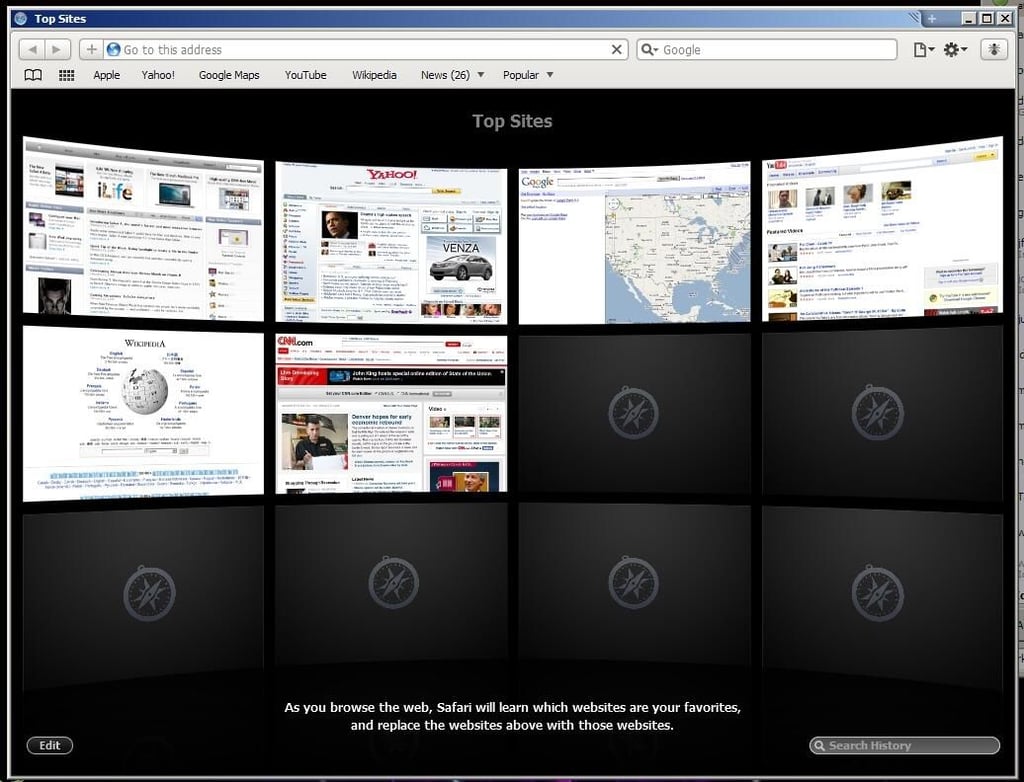The height and width of the screenshot is (782, 1024).
Task: Open the YouTube bookmark
Action: tap(306, 75)
